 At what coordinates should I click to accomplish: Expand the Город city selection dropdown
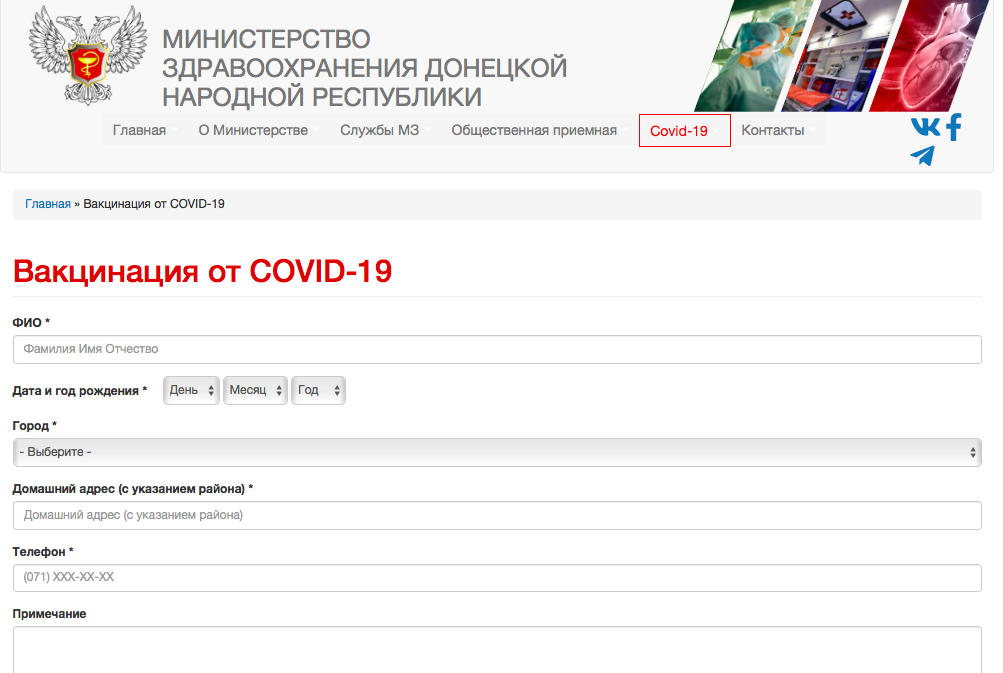coord(497,452)
